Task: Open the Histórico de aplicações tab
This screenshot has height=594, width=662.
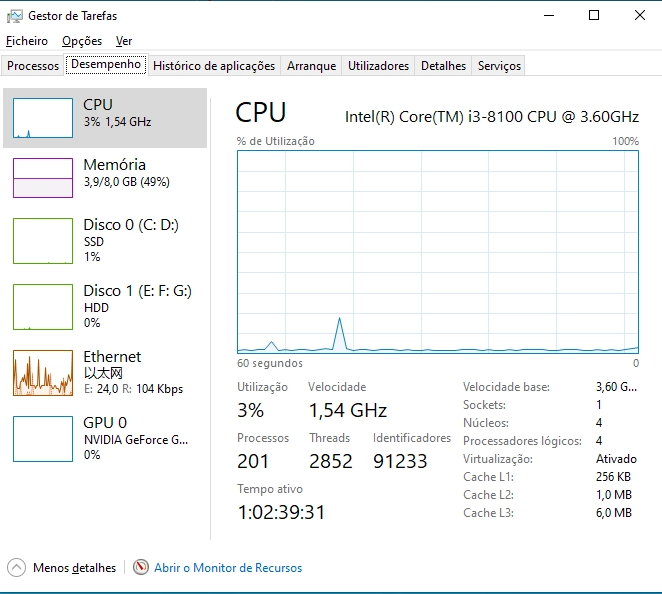Action: point(214,66)
